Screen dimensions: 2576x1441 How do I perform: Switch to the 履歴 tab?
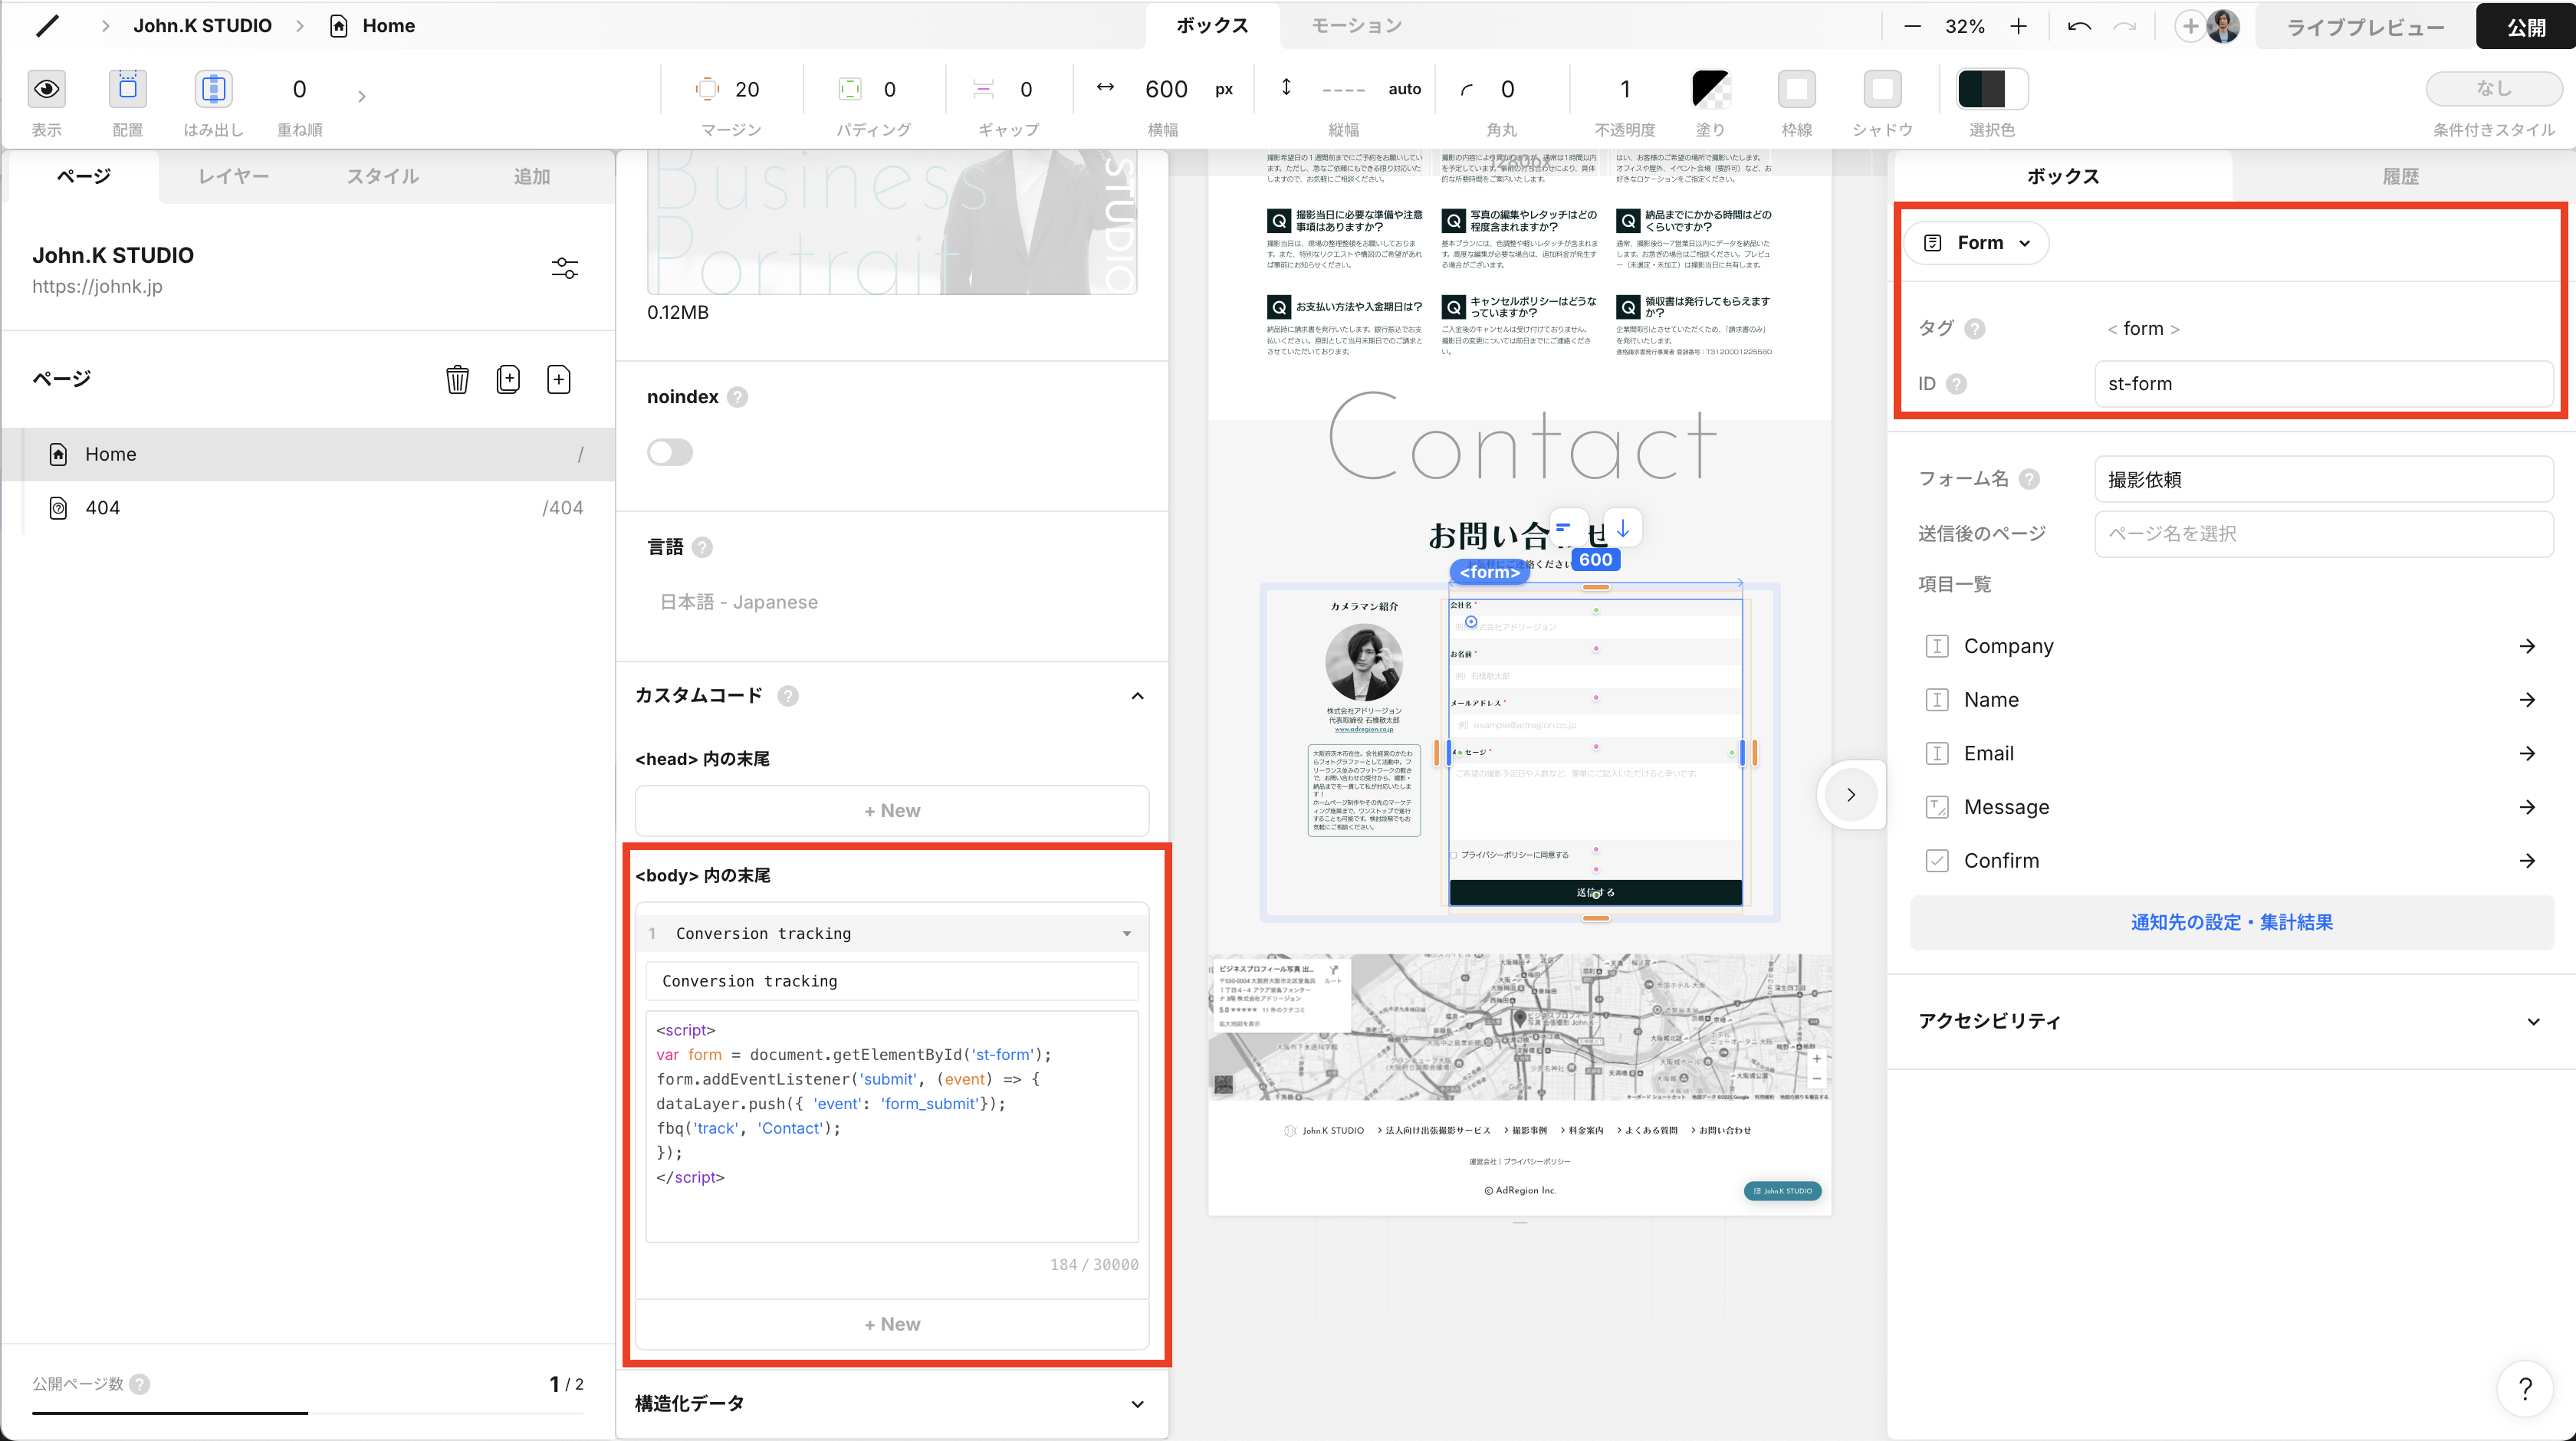pos(2400,176)
